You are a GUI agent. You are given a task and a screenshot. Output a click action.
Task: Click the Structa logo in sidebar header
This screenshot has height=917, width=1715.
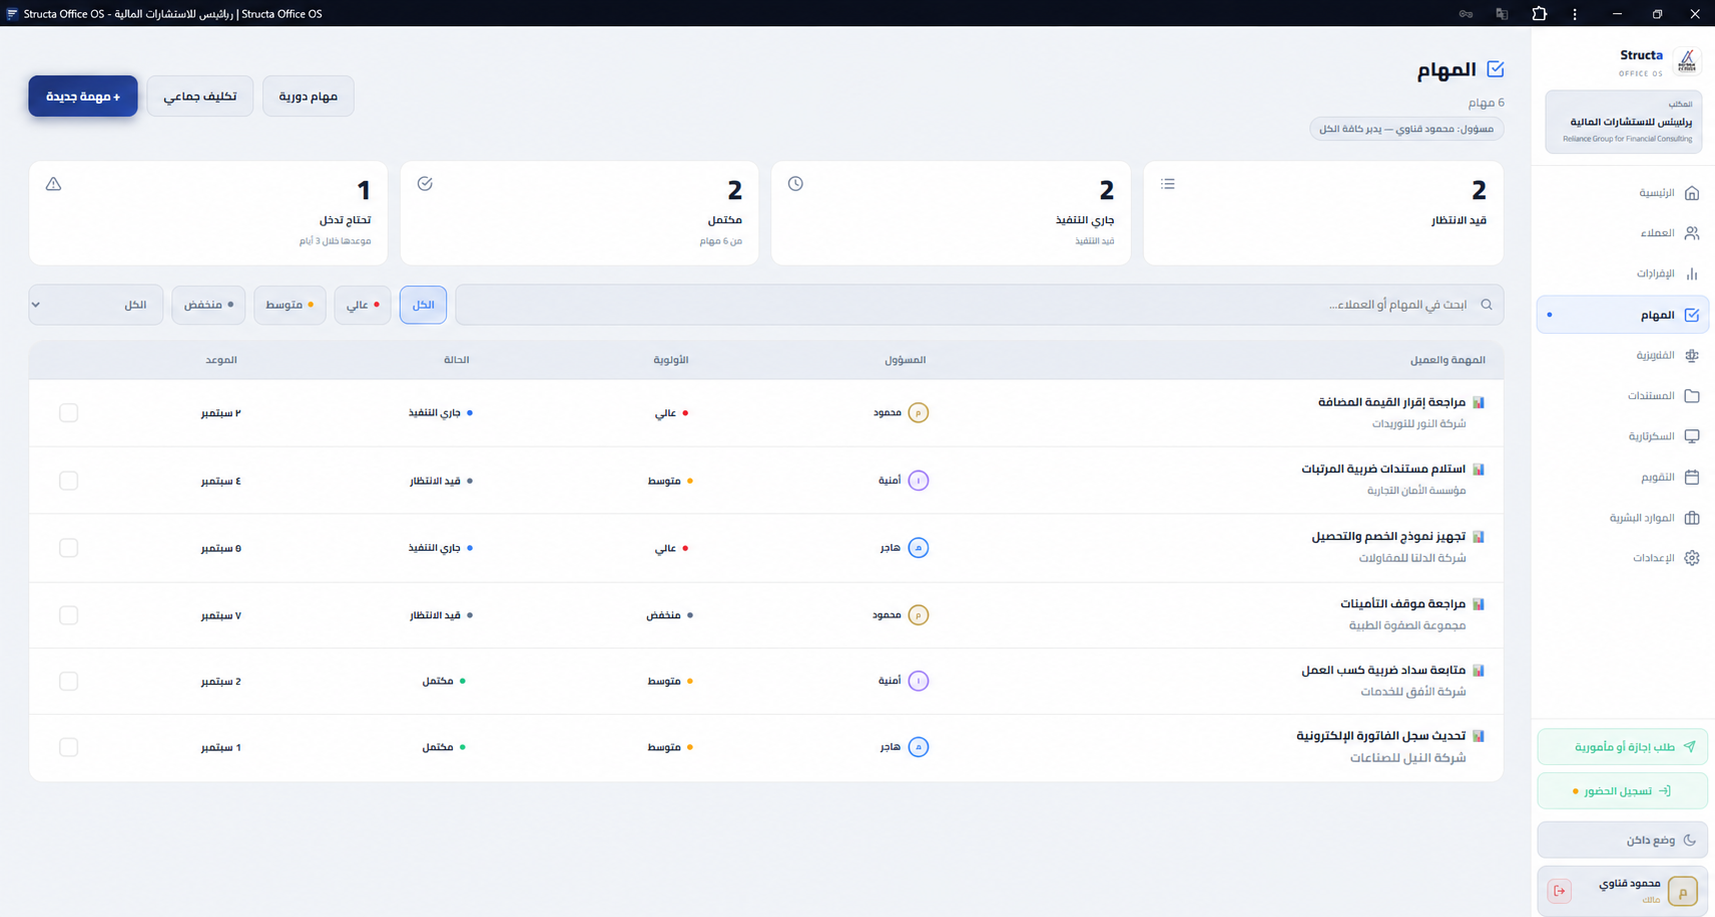coord(1687,62)
